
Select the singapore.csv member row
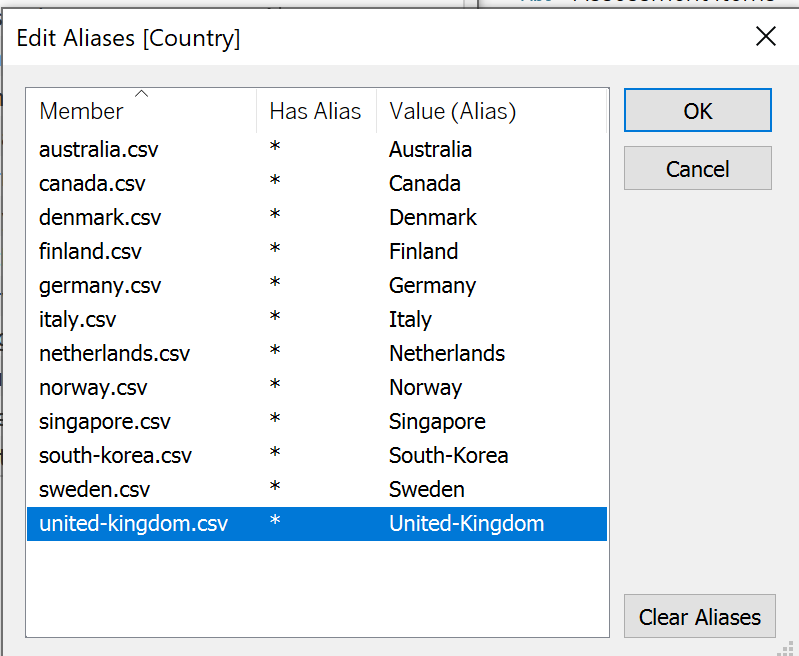[x=105, y=422]
